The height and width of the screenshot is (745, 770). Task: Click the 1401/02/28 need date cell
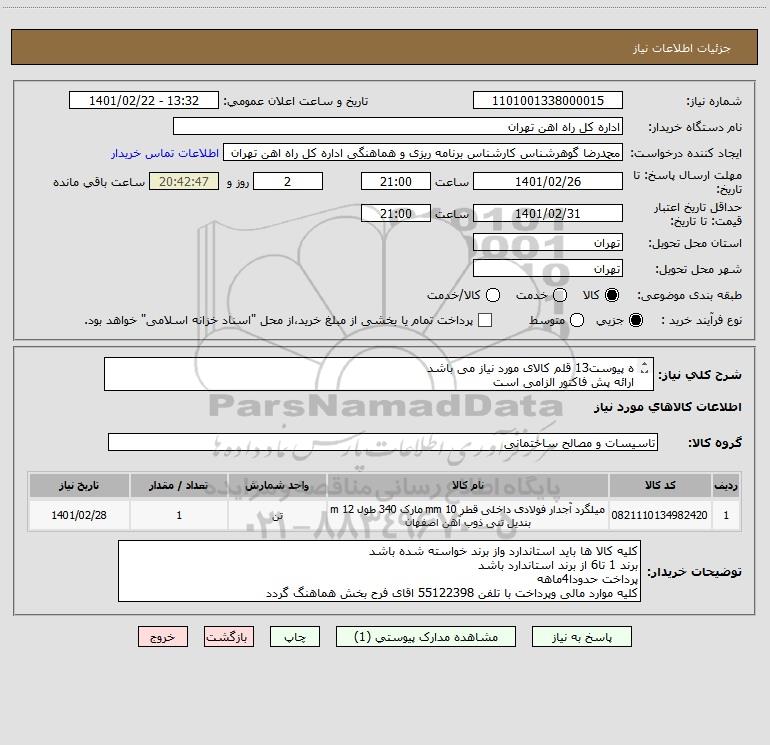click(x=79, y=515)
